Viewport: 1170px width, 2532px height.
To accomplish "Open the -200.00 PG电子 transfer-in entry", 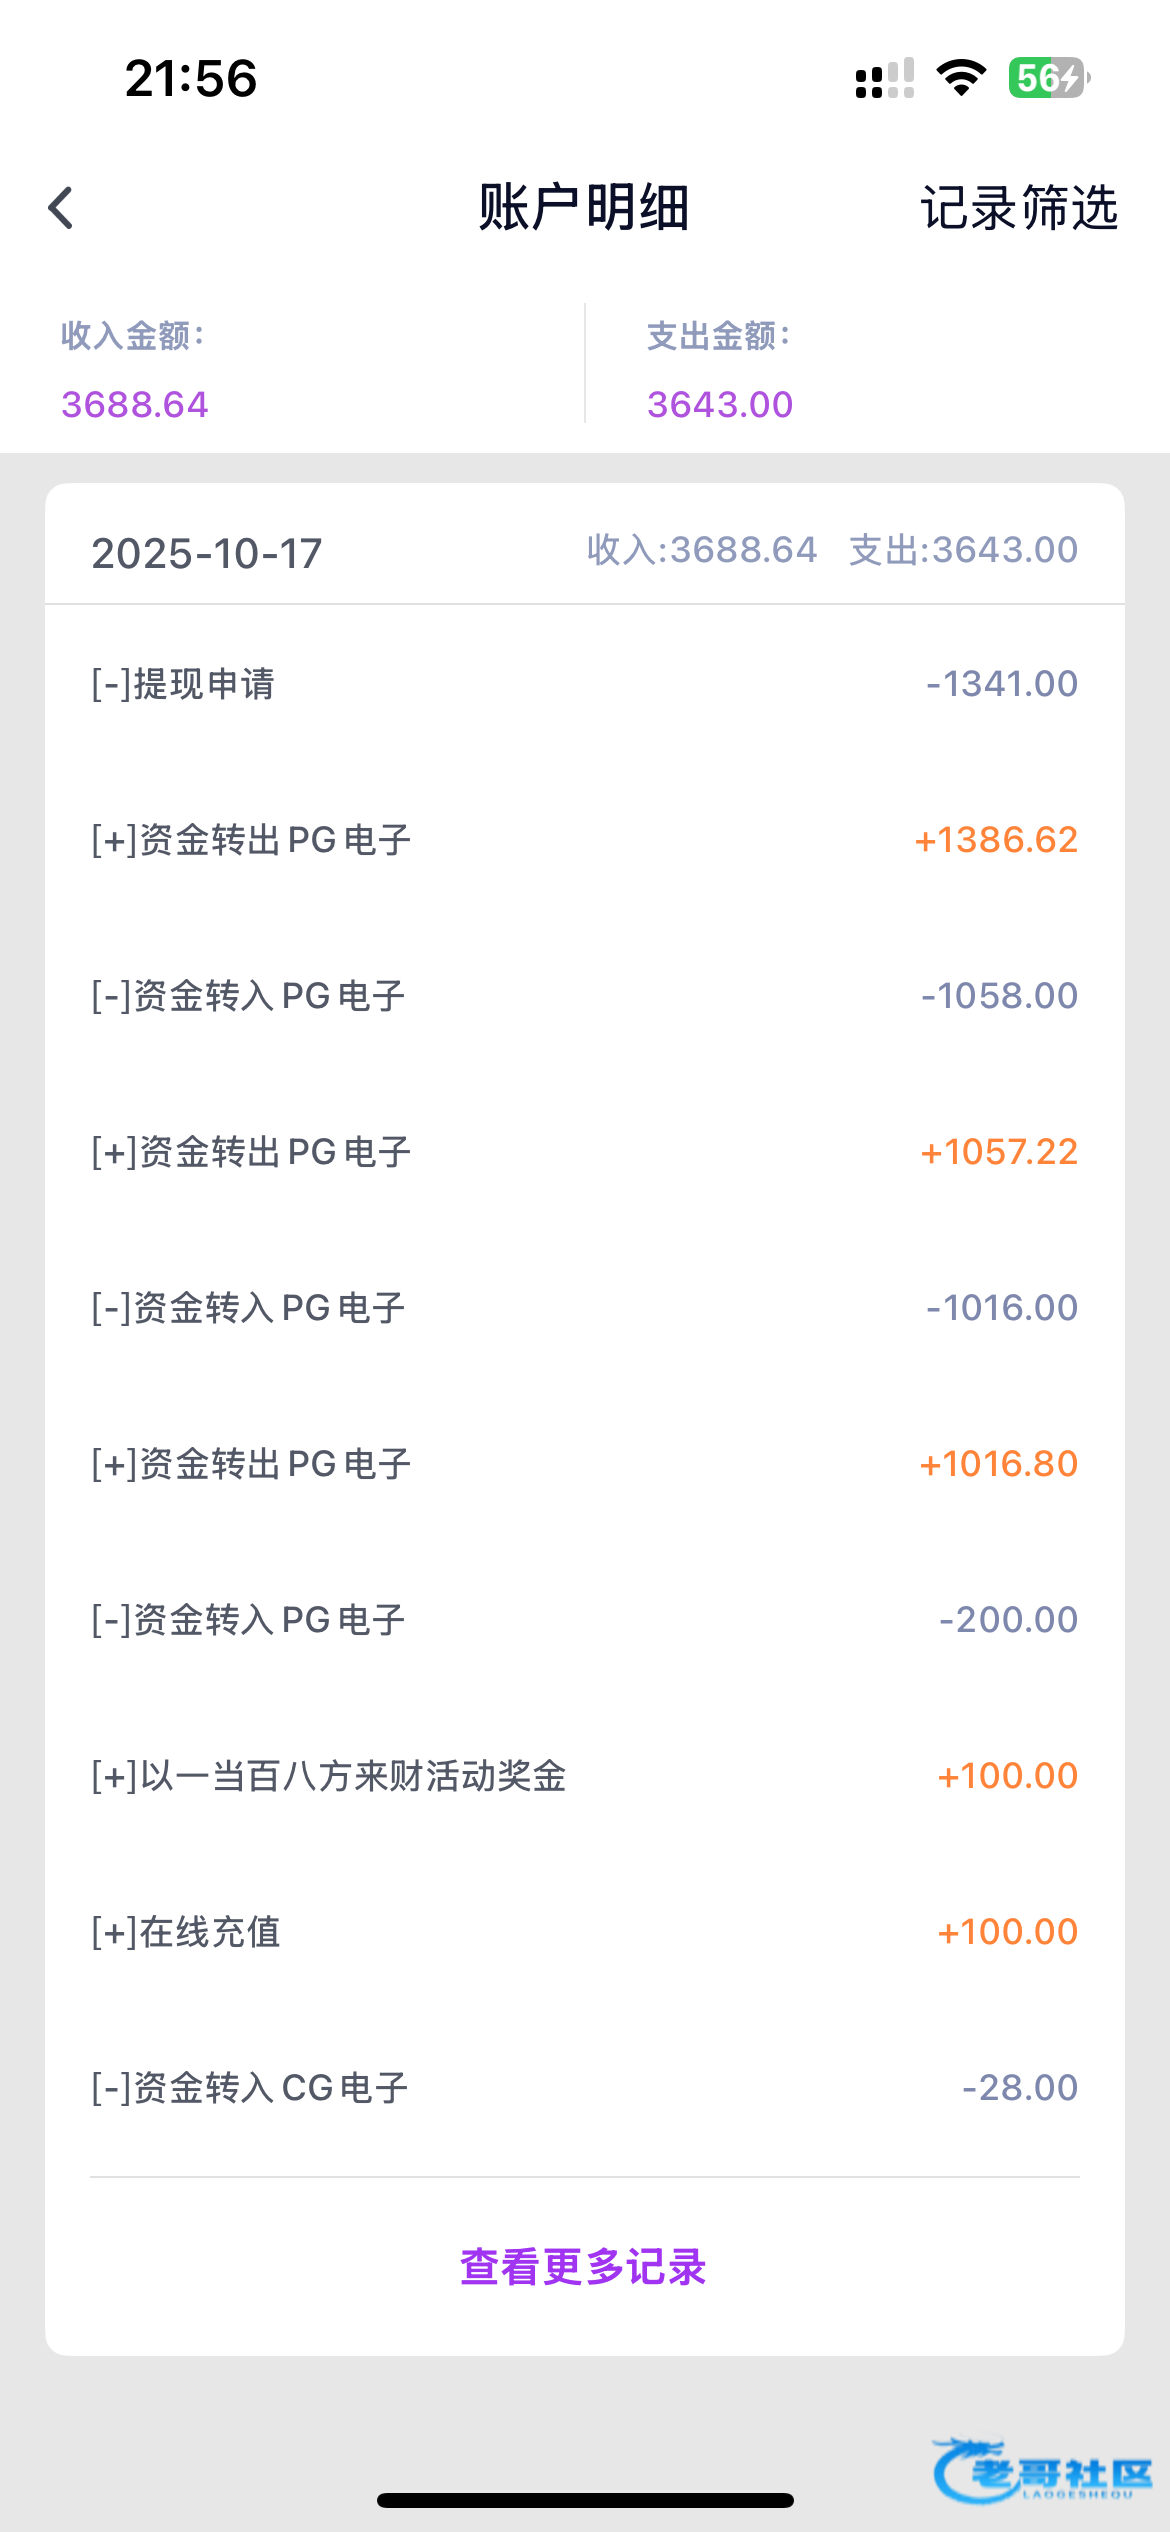I will (x=584, y=1620).
